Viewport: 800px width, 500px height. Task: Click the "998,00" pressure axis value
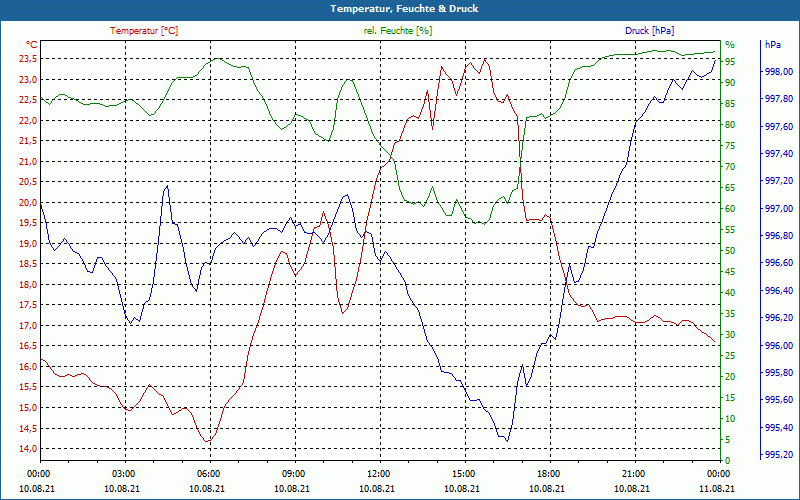tap(779, 71)
